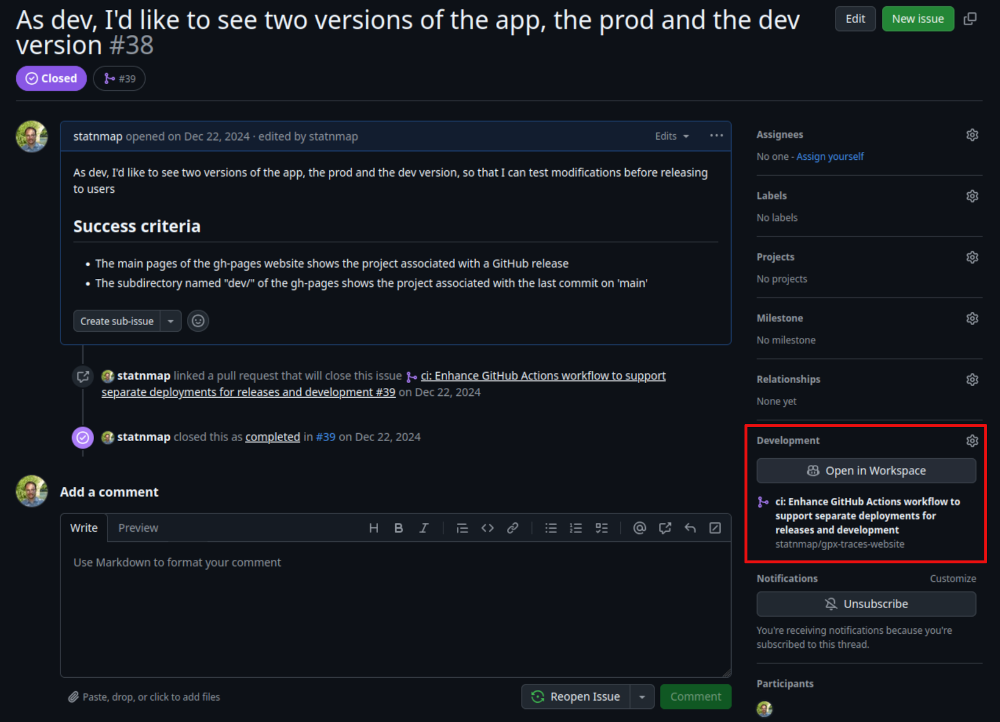Switch to the Preview tab
This screenshot has width=1000, height=722.
pos(138,528)
